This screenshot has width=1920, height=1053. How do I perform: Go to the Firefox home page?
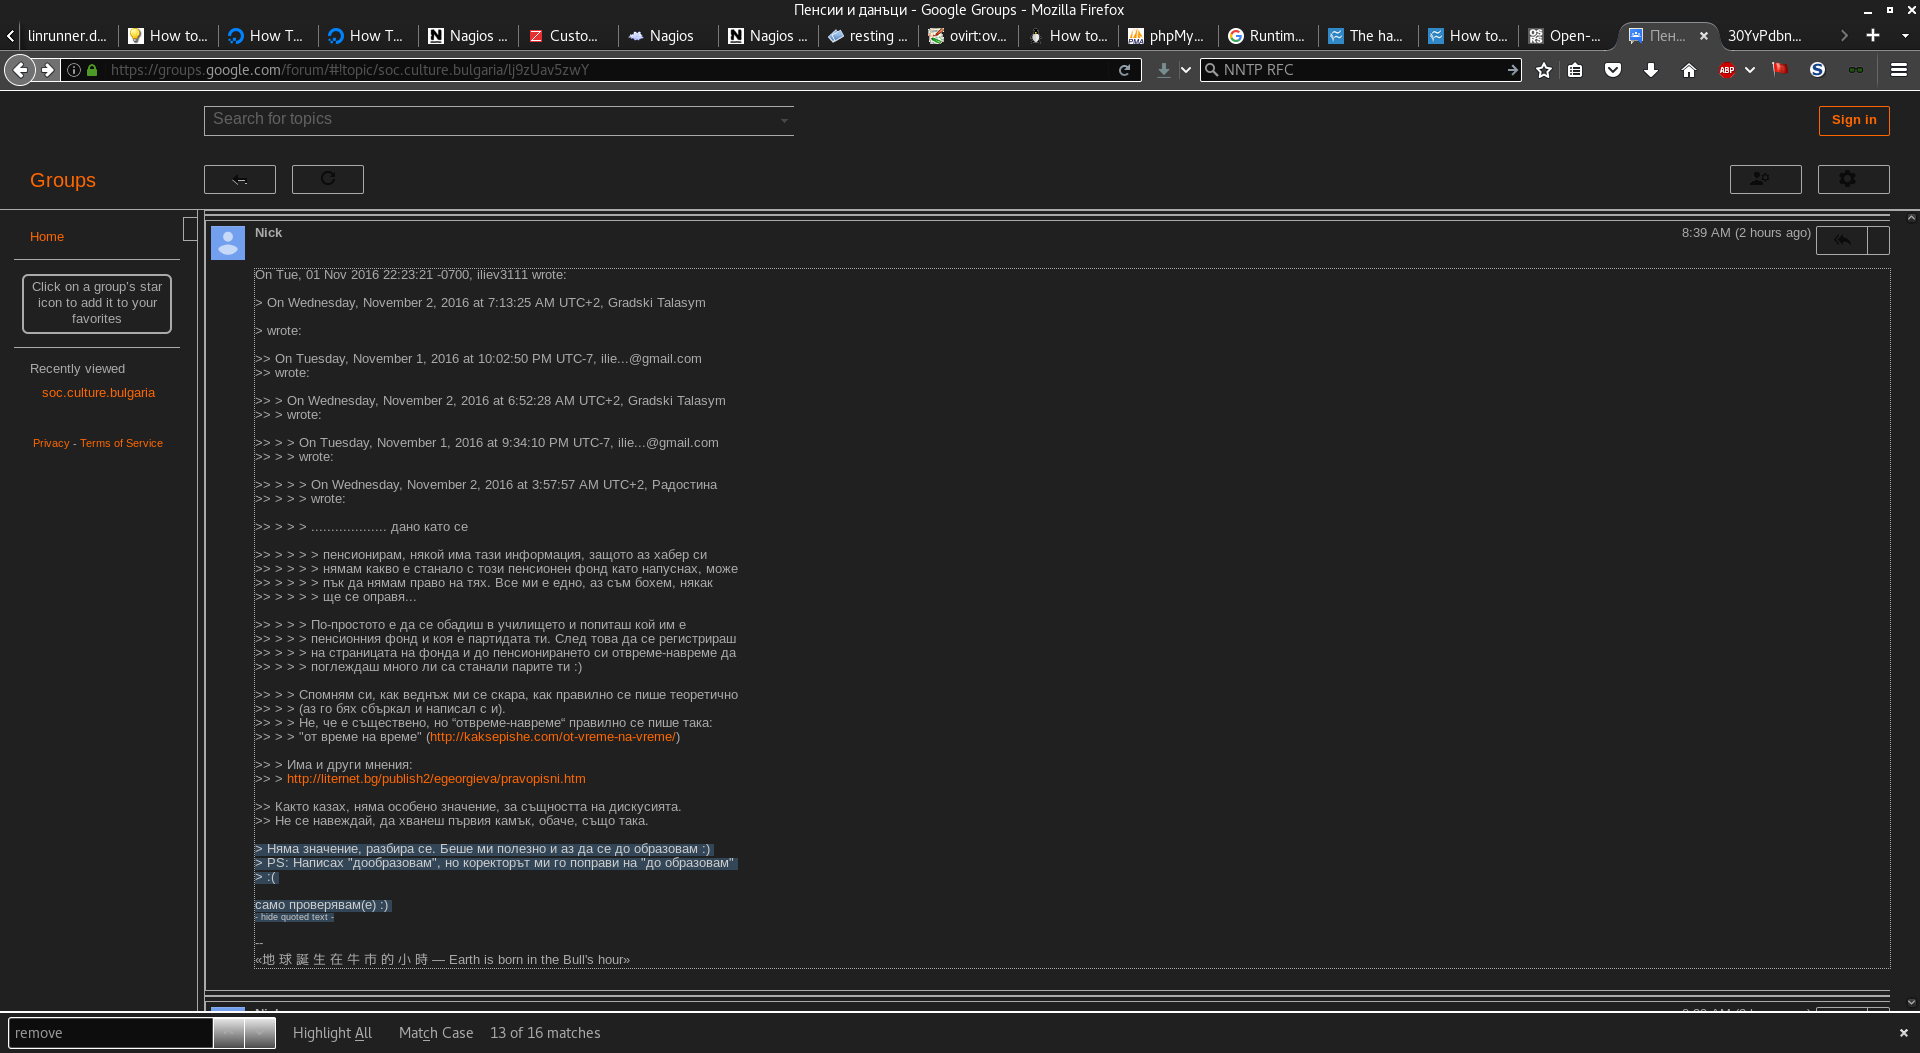click(1688, 70)
